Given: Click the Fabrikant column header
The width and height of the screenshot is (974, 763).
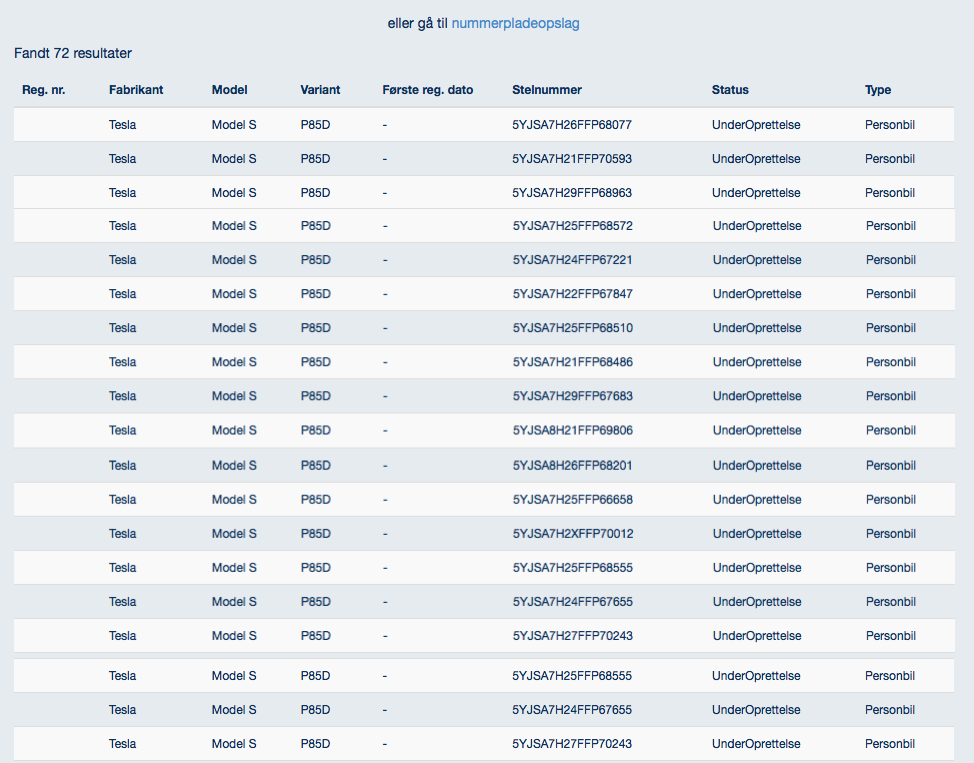Looking at the screenshot, I should (x=136, y=90).
